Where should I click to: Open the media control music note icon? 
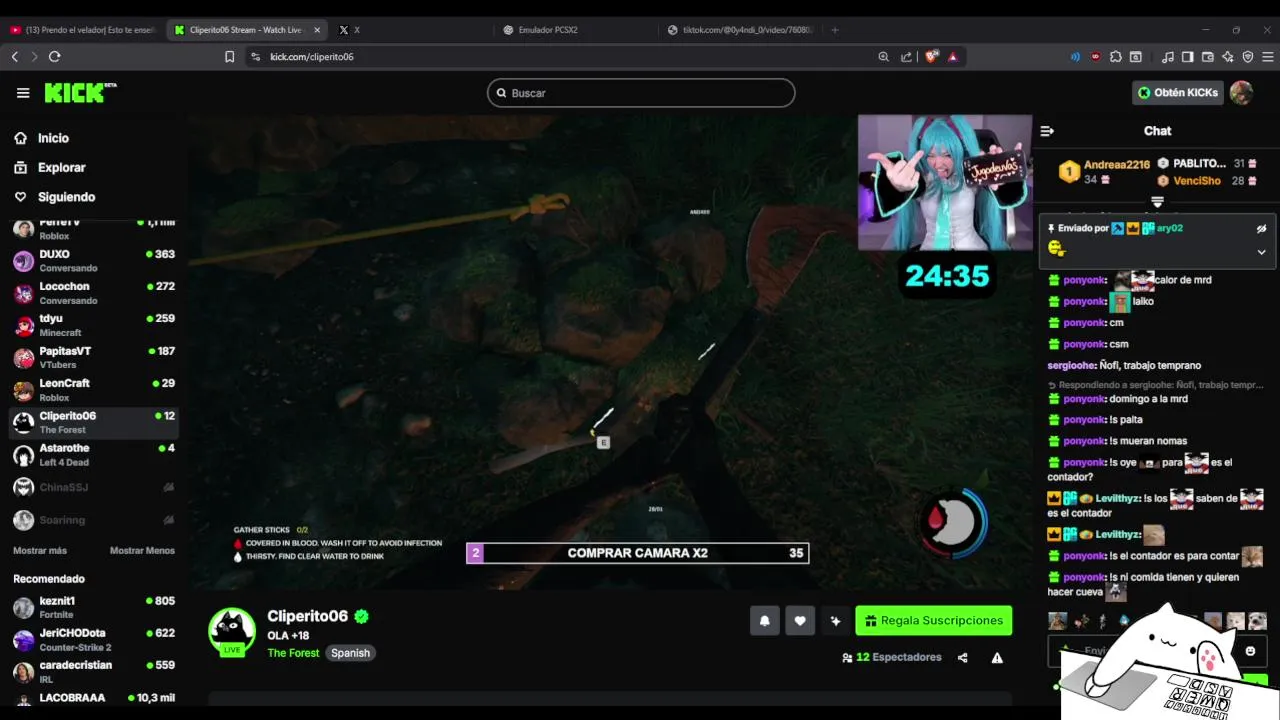click(x=1168, y=57)
